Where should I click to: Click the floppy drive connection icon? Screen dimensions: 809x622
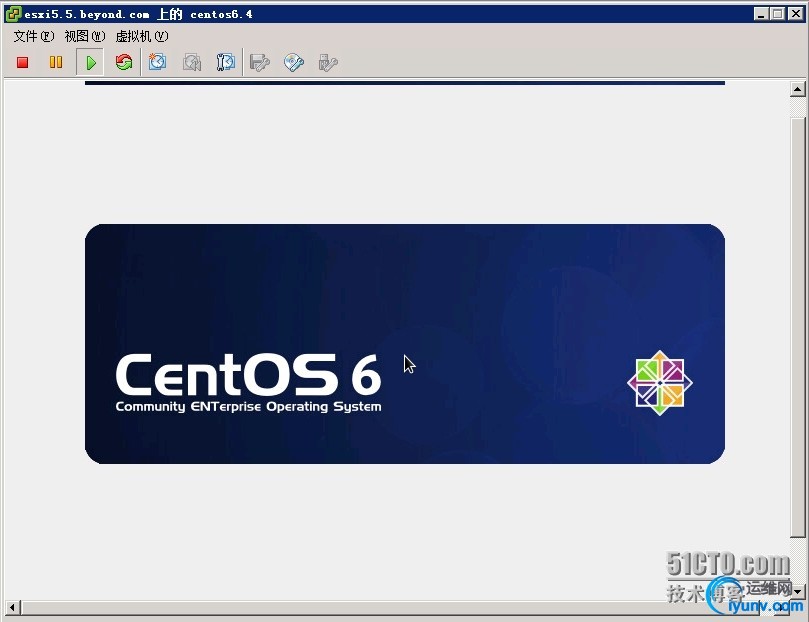[x=260, y=62]
